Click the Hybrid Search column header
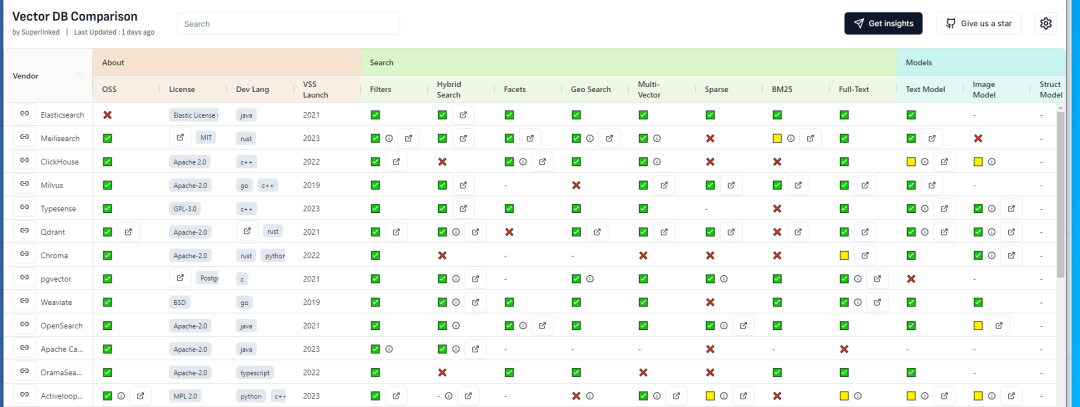The image size is (1080, 407). (x=449, y=90)
